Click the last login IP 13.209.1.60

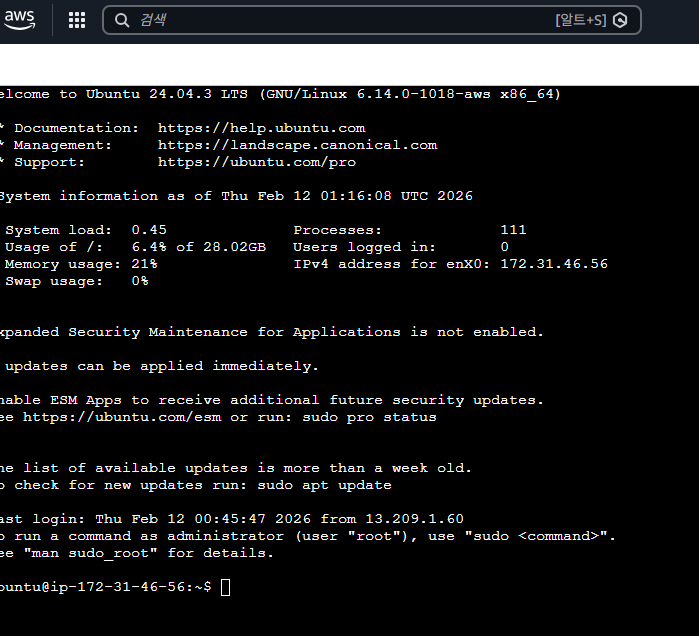415,519
